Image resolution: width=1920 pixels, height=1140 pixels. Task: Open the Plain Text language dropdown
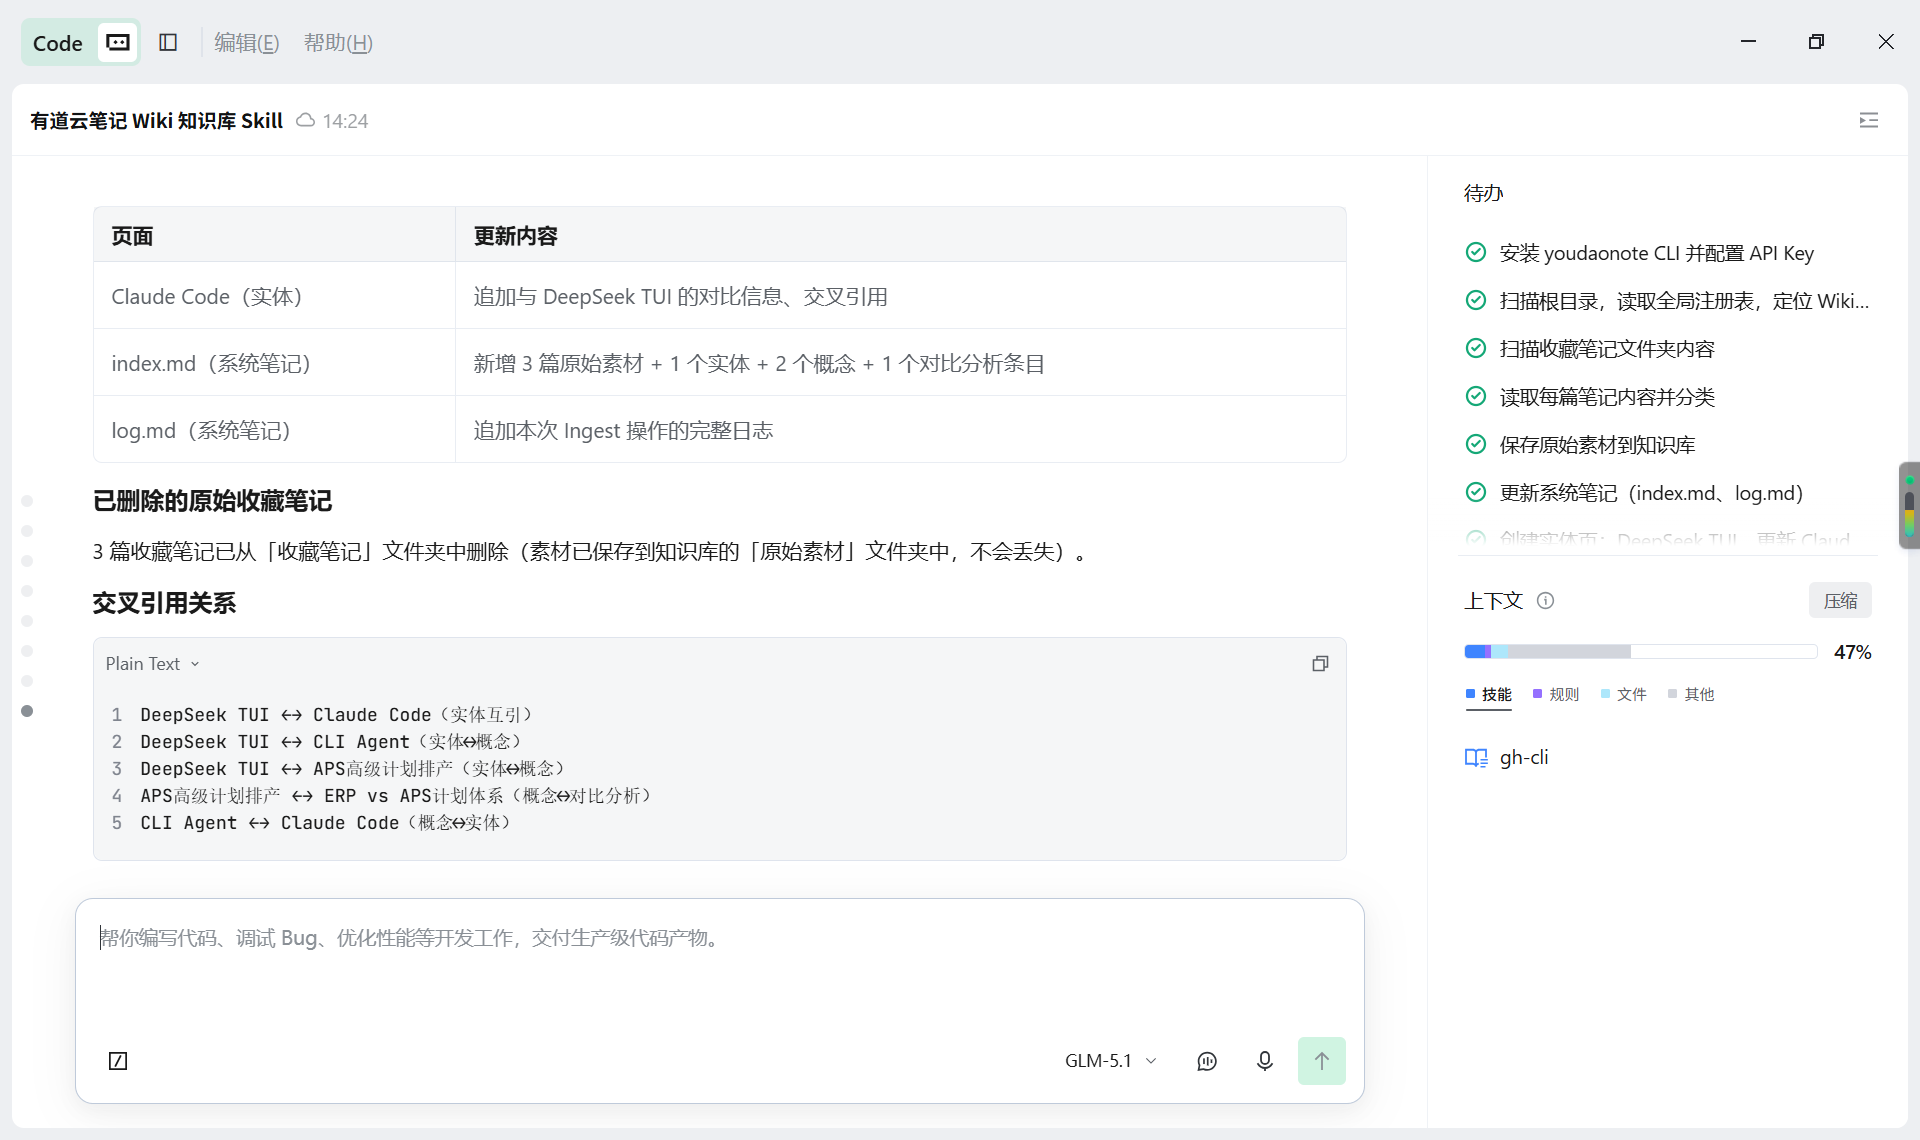coord(153,664)
